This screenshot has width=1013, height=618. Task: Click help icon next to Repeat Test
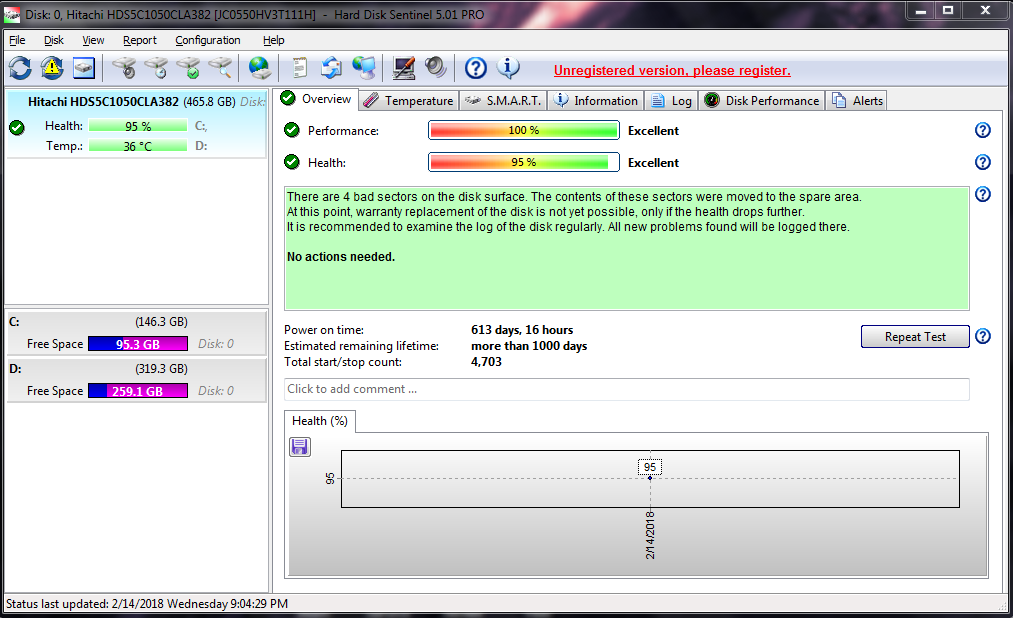tap(983, 336)
